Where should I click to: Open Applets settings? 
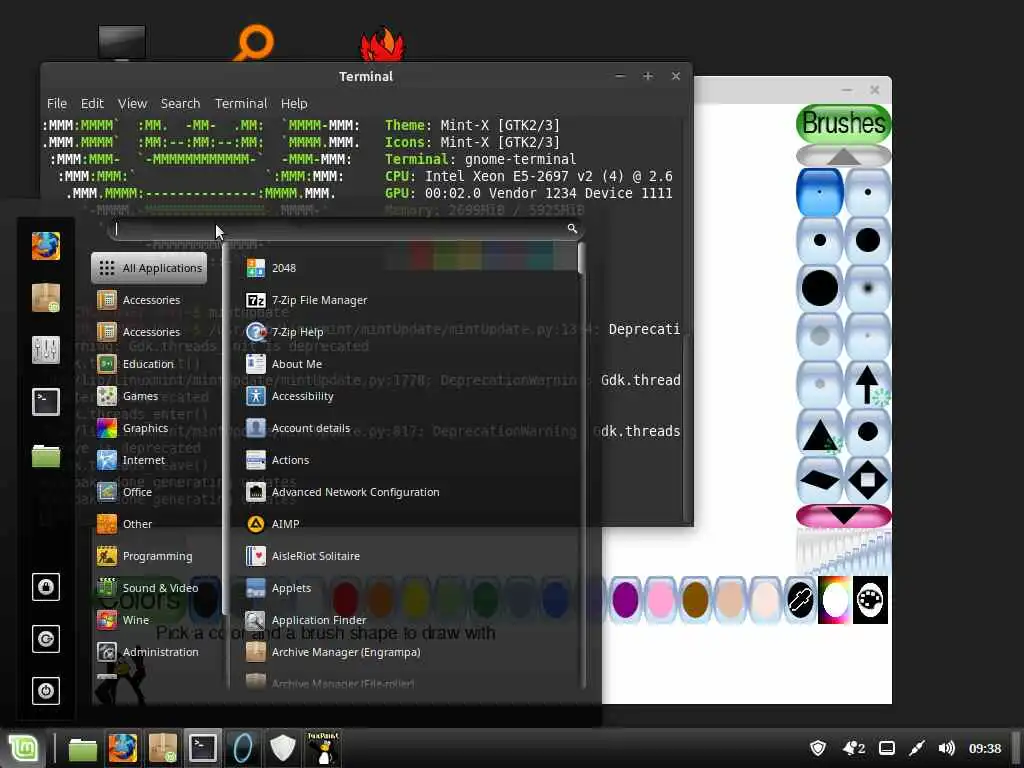(x=278, y=588)
